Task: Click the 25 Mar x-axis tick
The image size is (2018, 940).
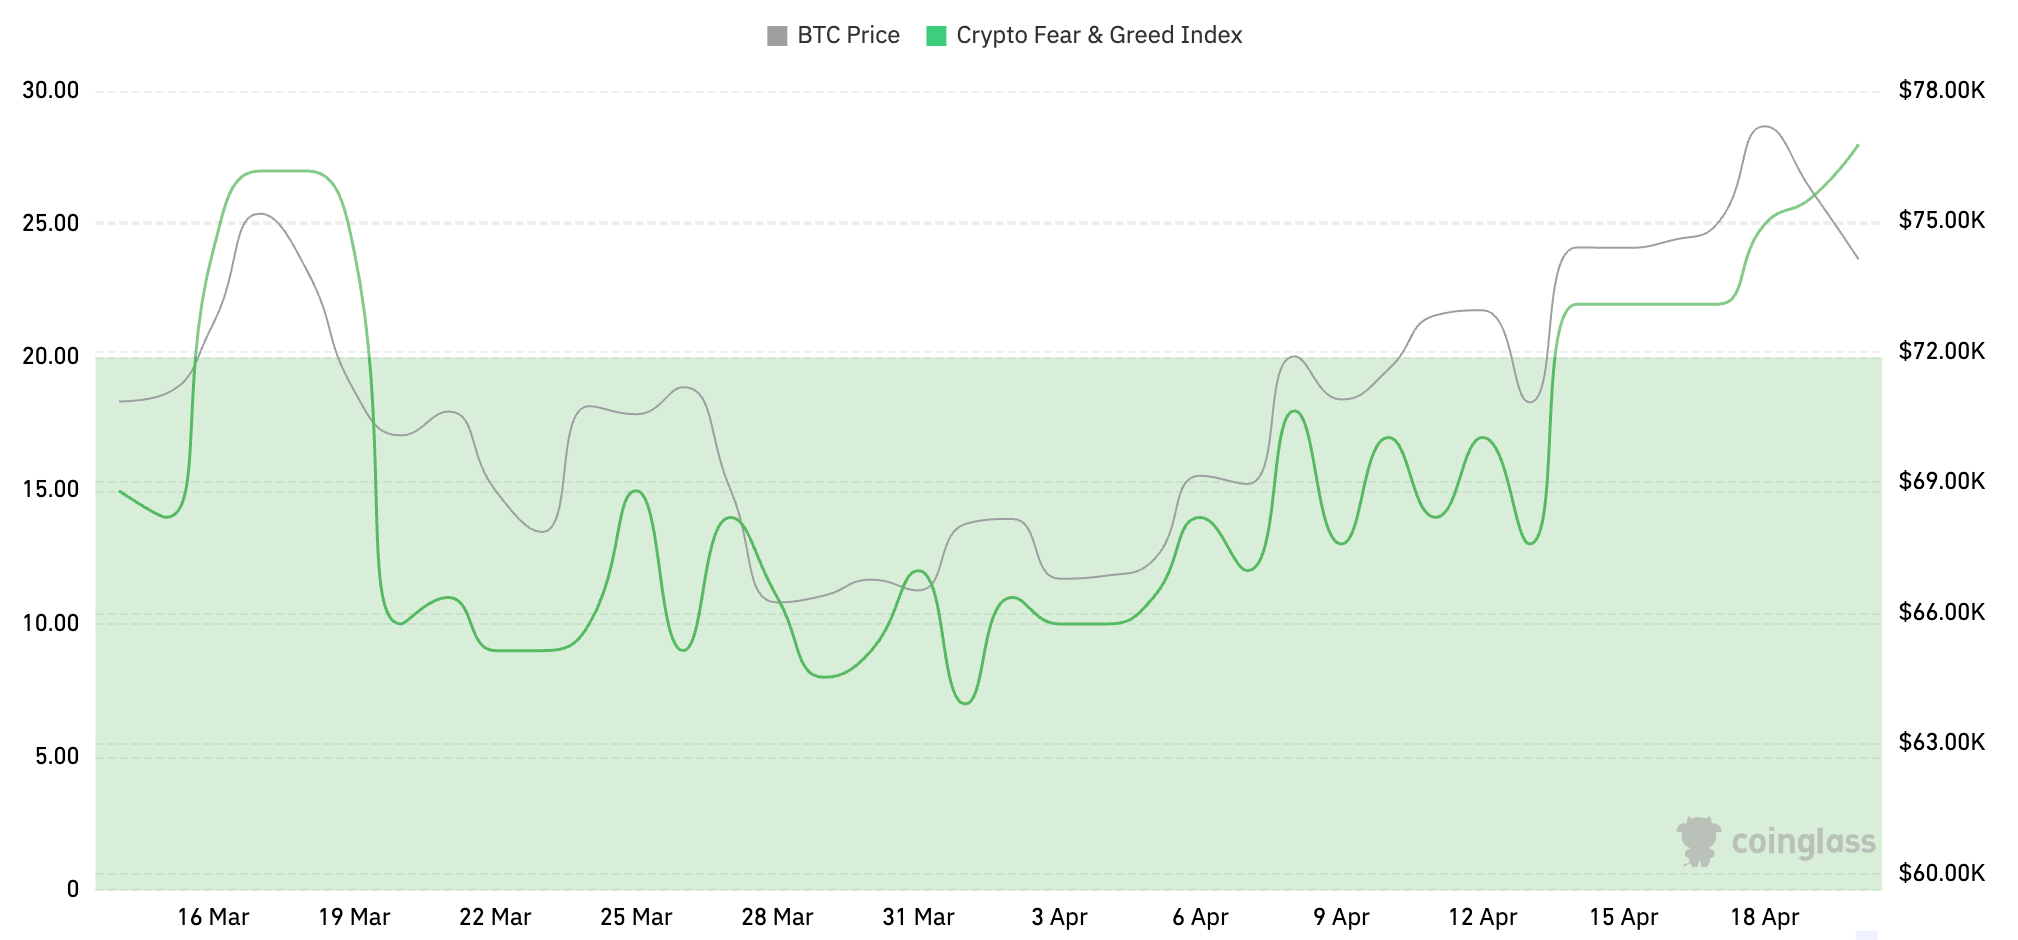Action: point(636,917)
